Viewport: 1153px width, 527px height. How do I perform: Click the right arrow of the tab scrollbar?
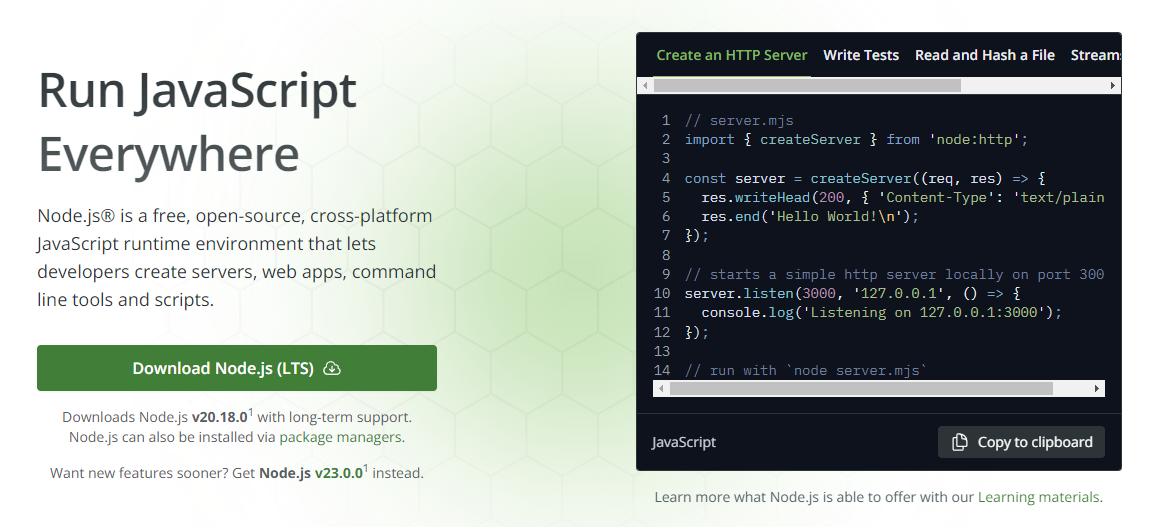coord(1113,85)
